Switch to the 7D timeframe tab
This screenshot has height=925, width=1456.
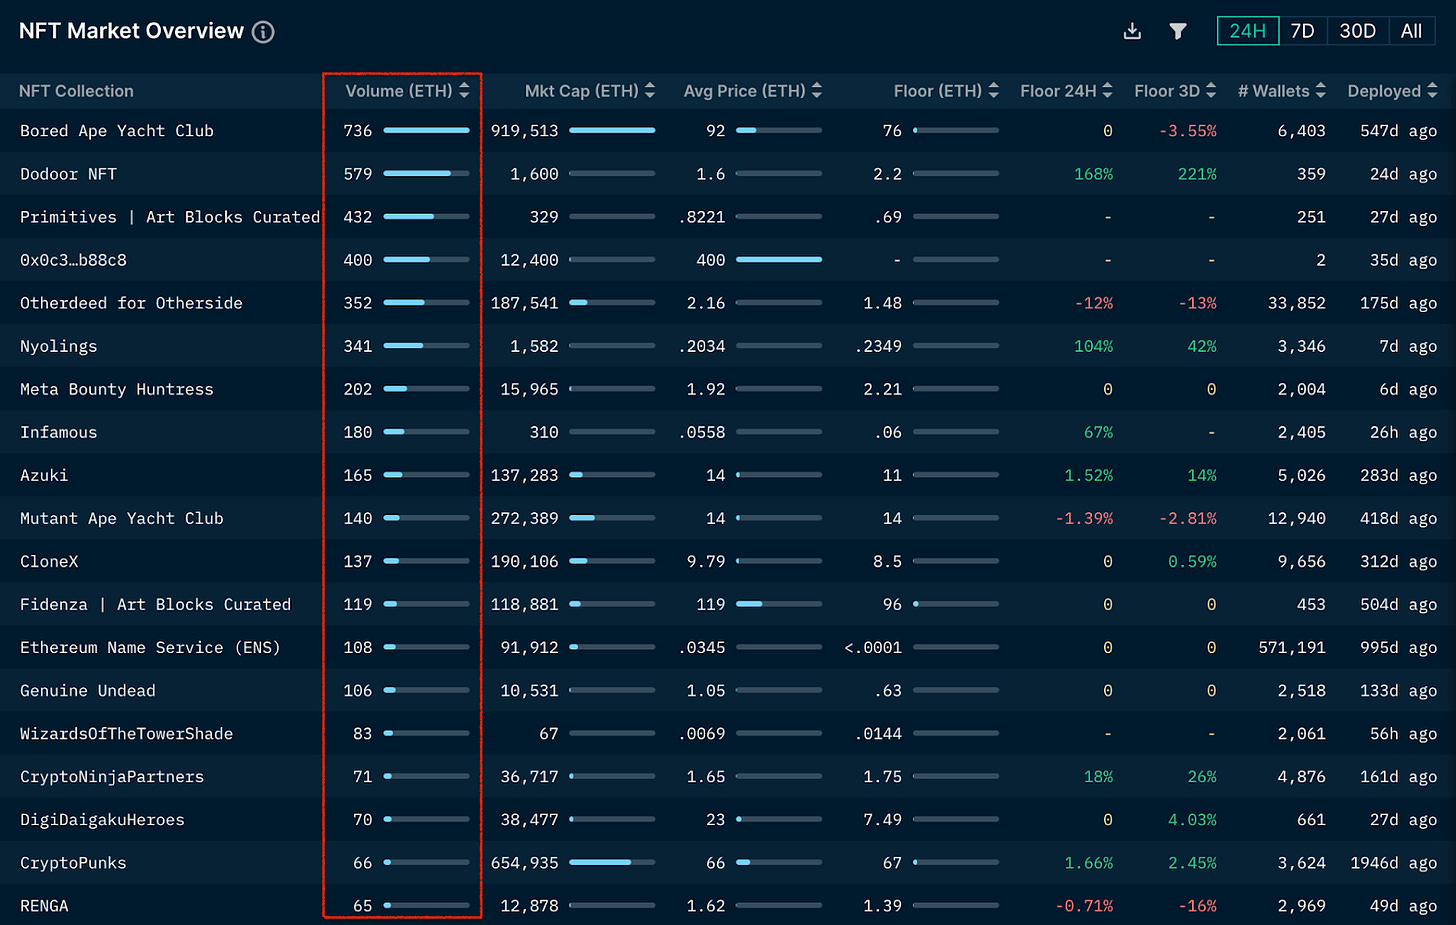click(1302, 31)
